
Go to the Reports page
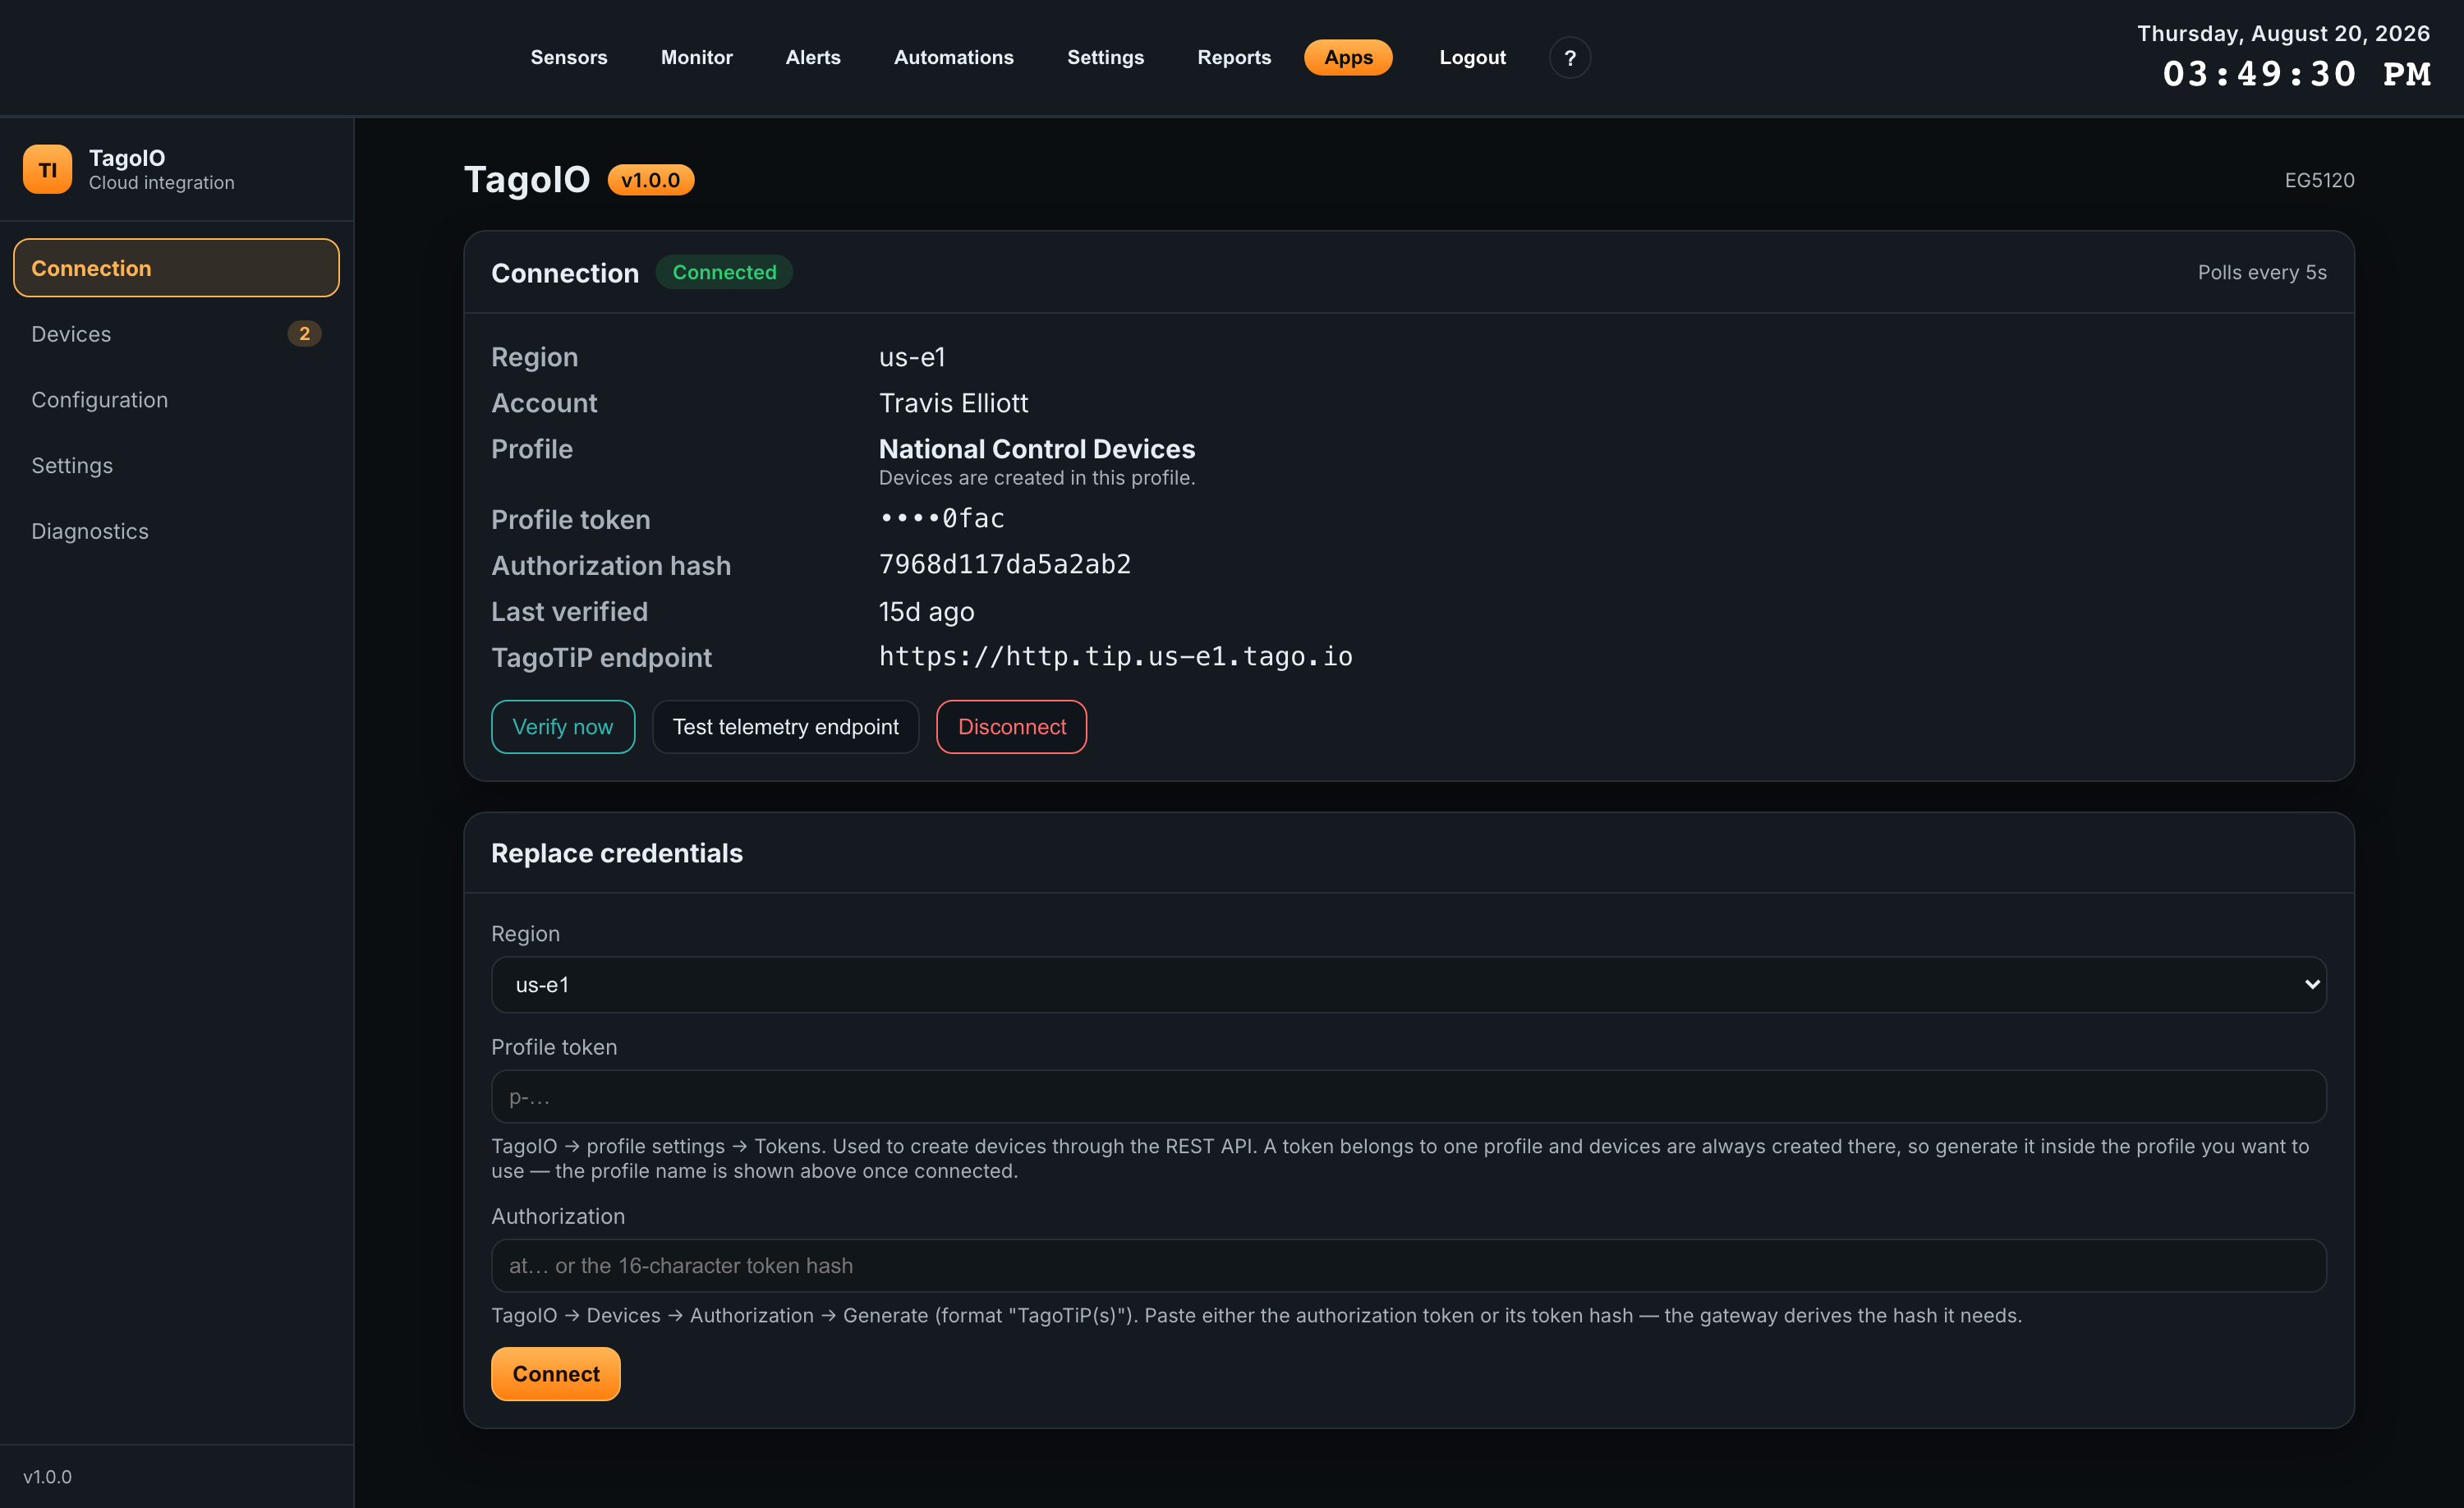(x=1234, y=58)
